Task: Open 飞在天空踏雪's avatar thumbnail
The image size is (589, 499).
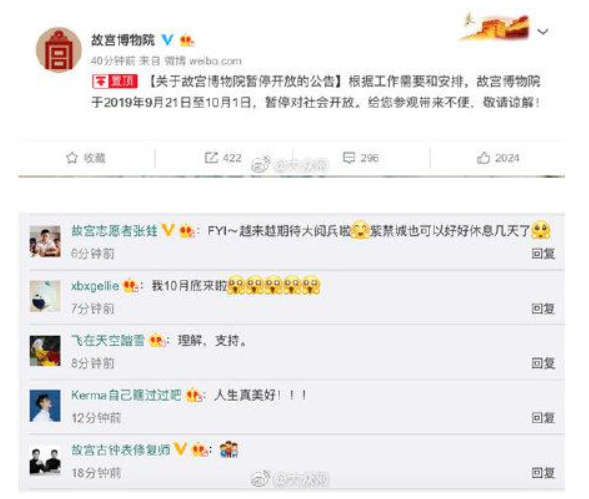Action: click(x=45, y=351)
